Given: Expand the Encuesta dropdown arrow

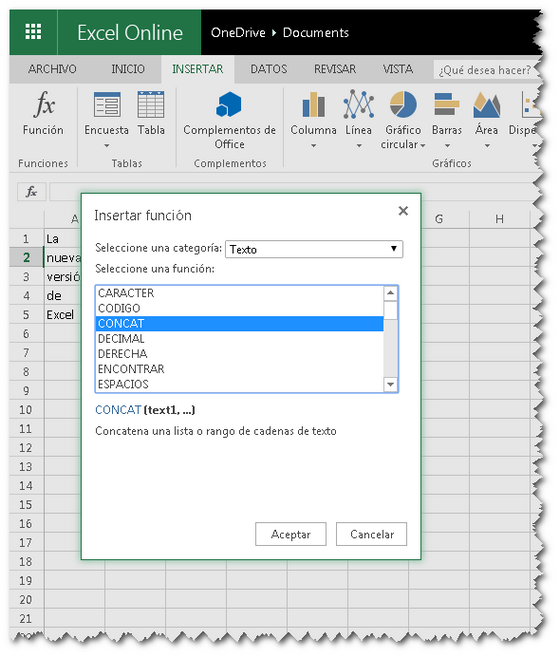Looking at the screenshot, I should [x=107, y=146].
